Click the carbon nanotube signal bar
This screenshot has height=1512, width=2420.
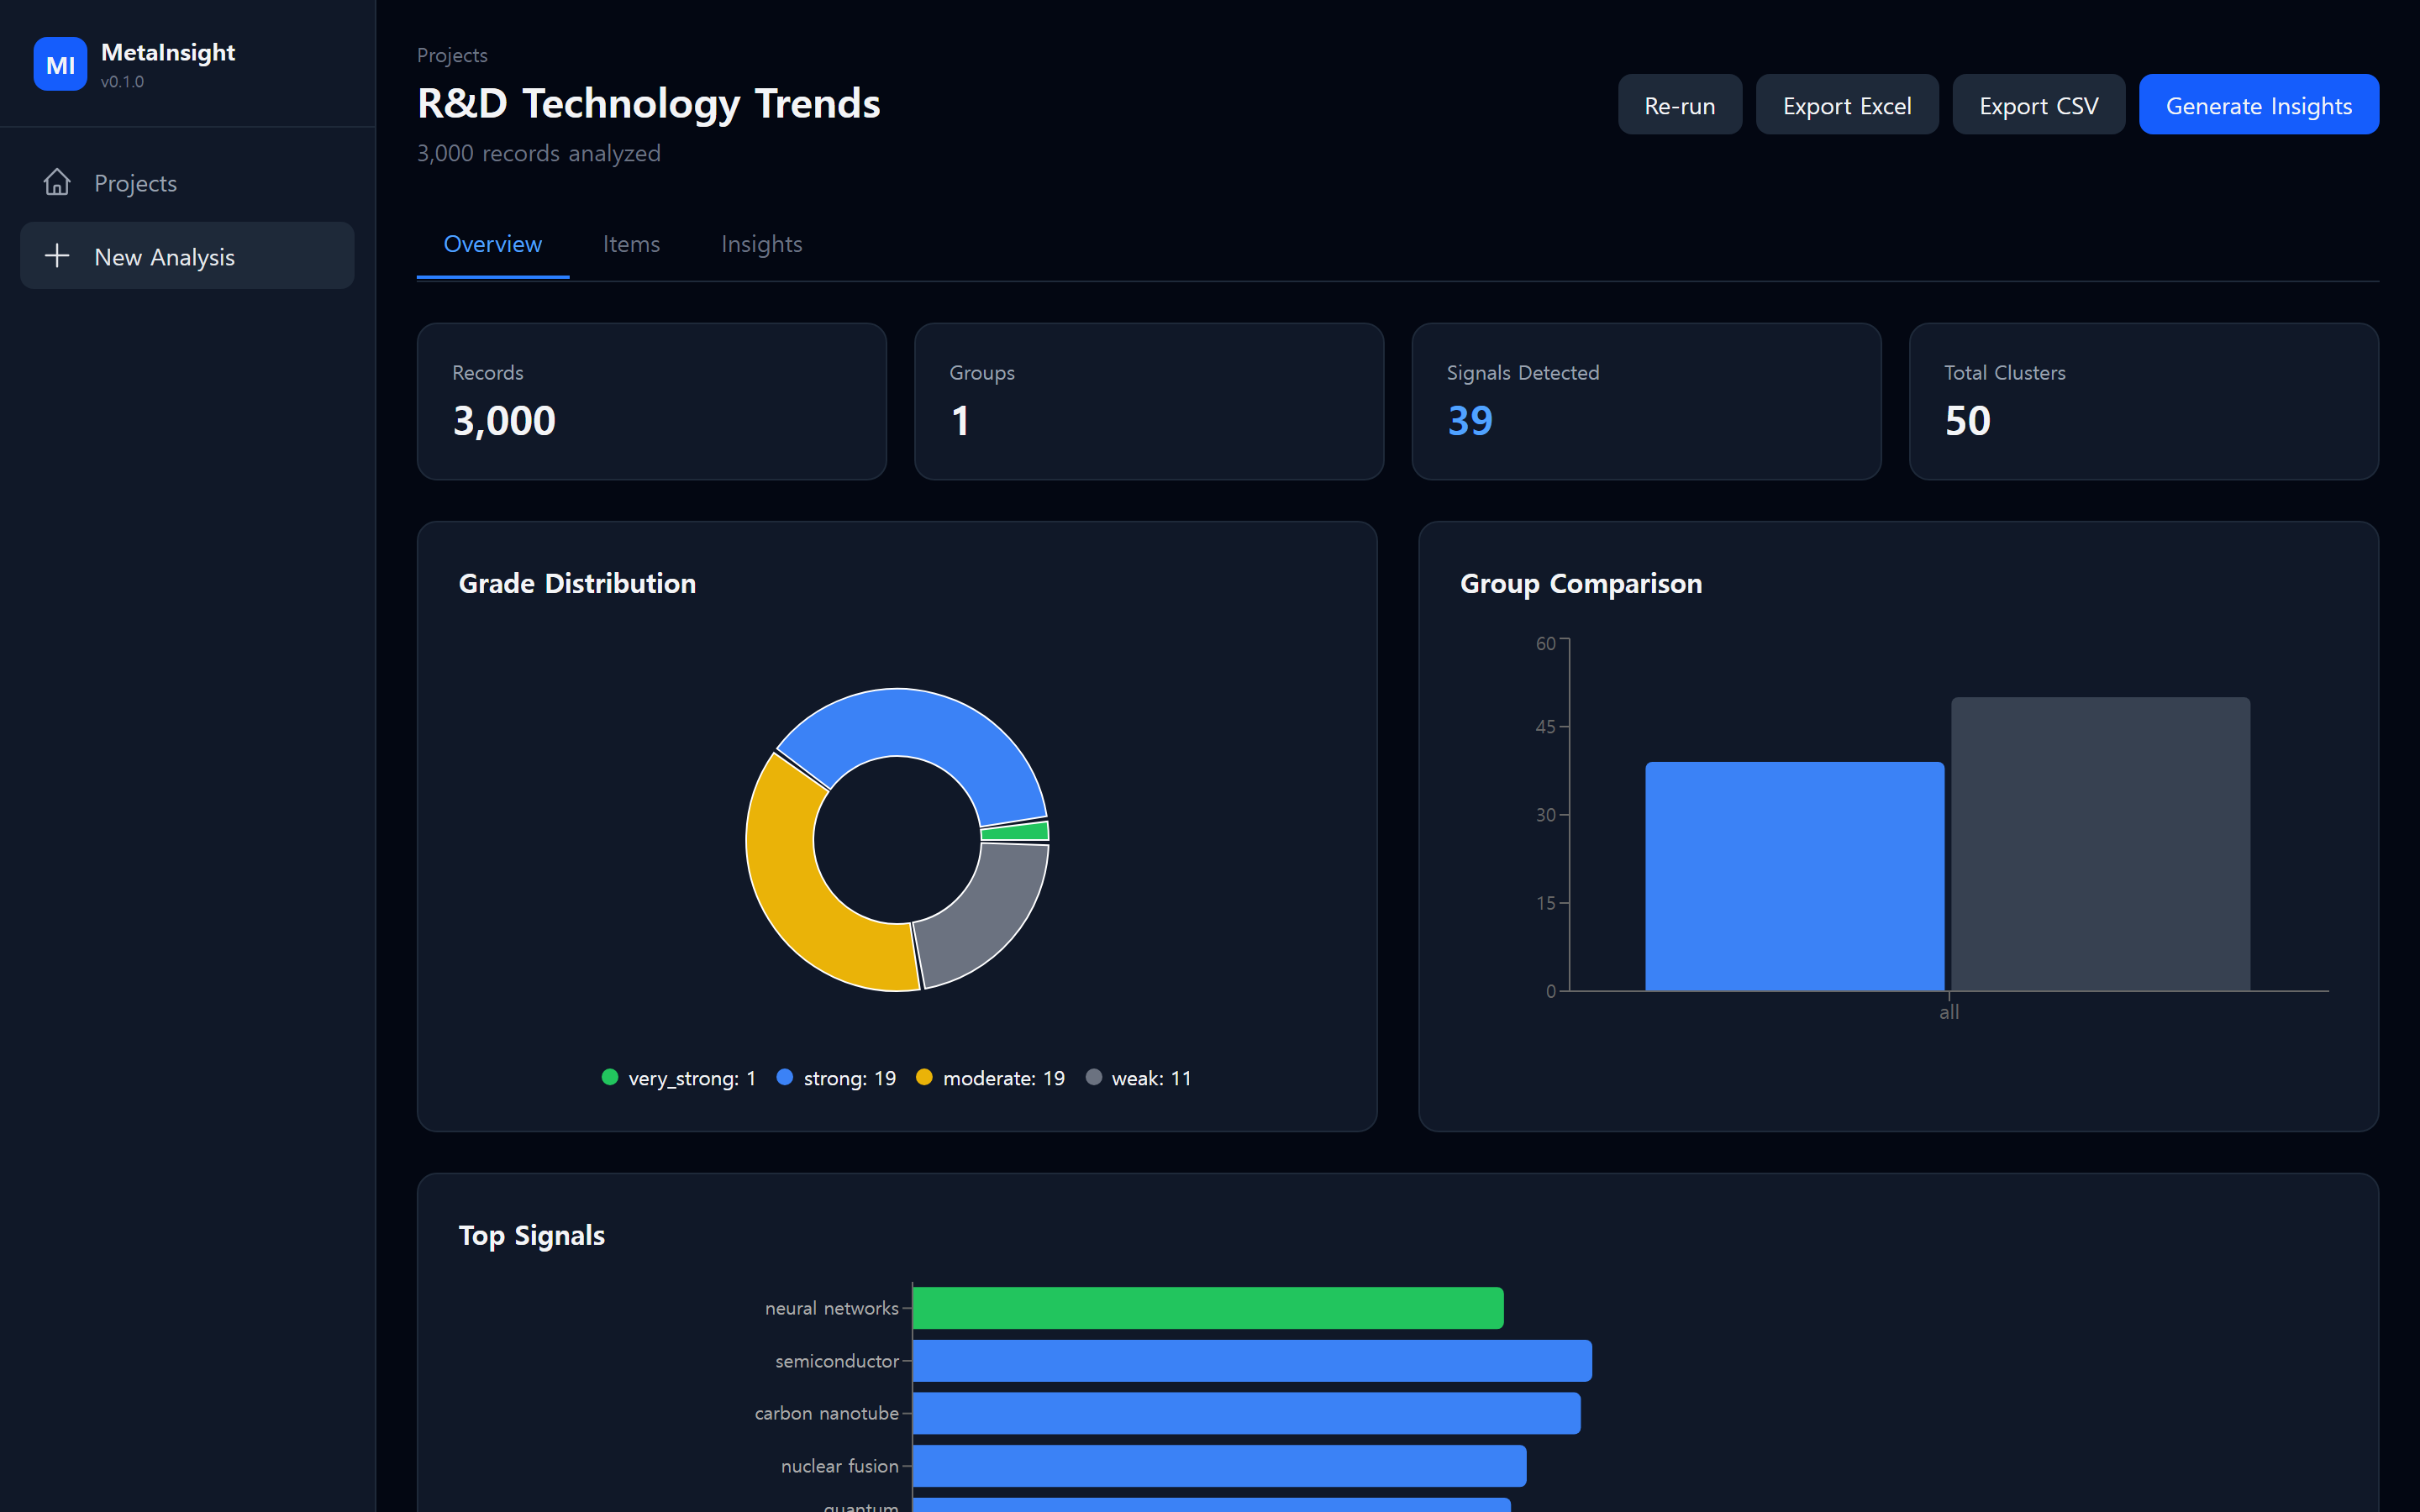[x=1247, y=1413]
